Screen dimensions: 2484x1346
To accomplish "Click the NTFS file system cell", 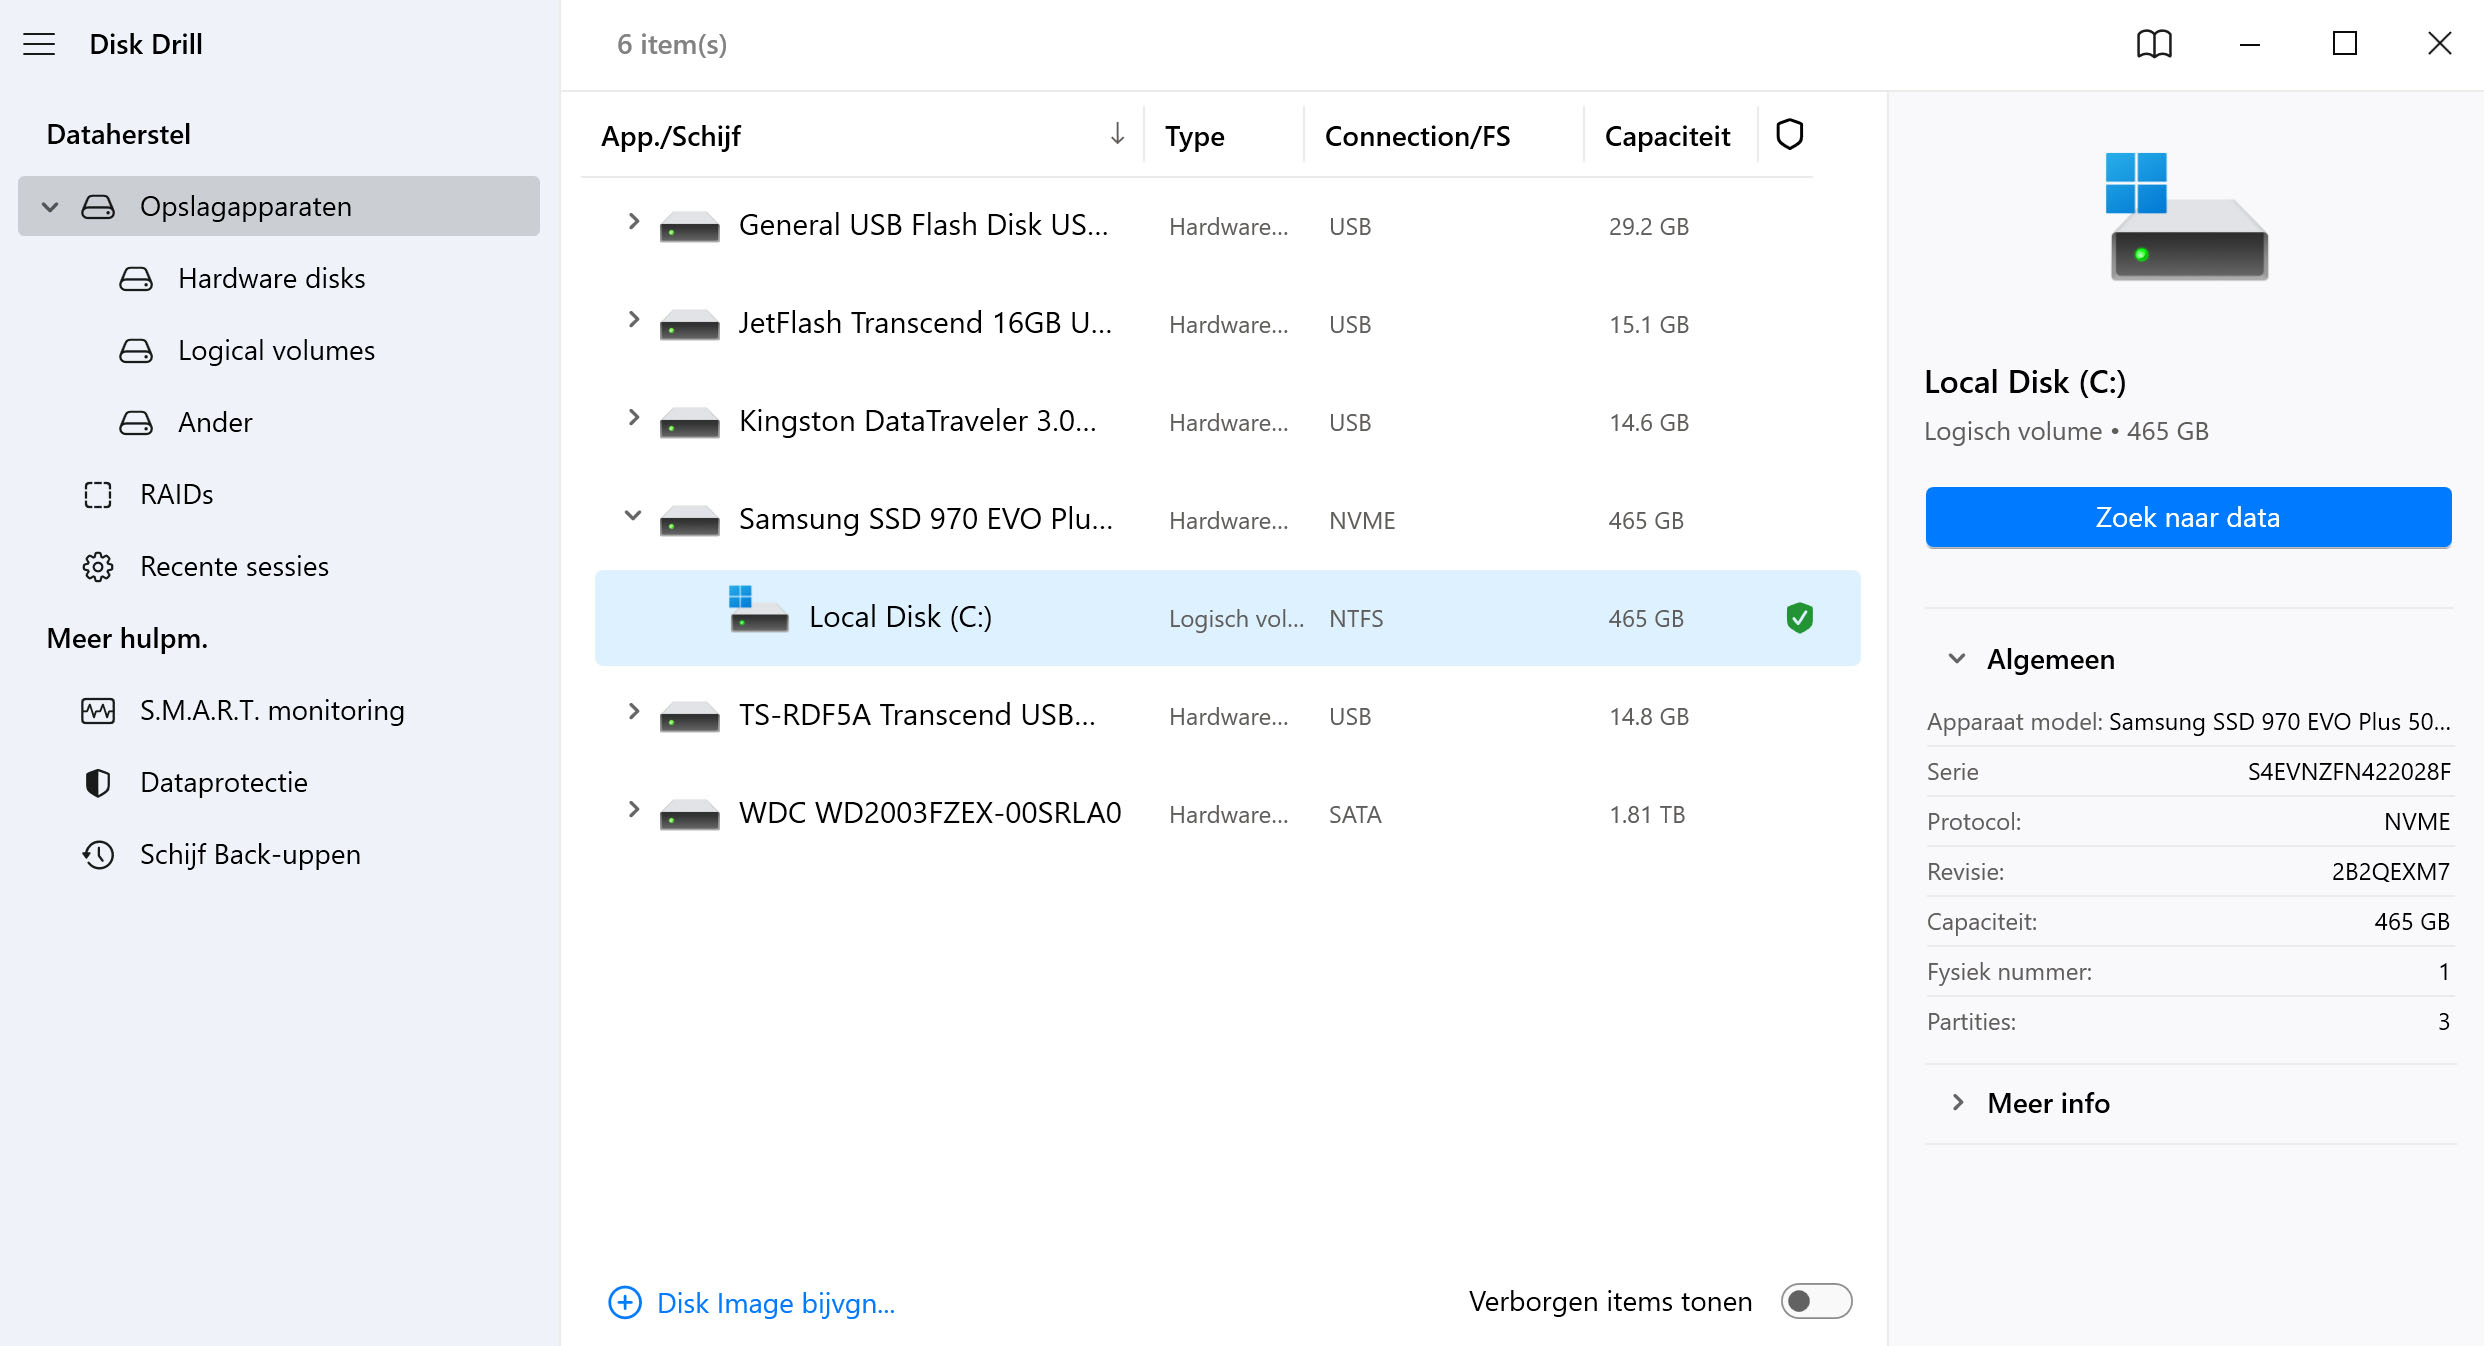I will point(1356,619).
